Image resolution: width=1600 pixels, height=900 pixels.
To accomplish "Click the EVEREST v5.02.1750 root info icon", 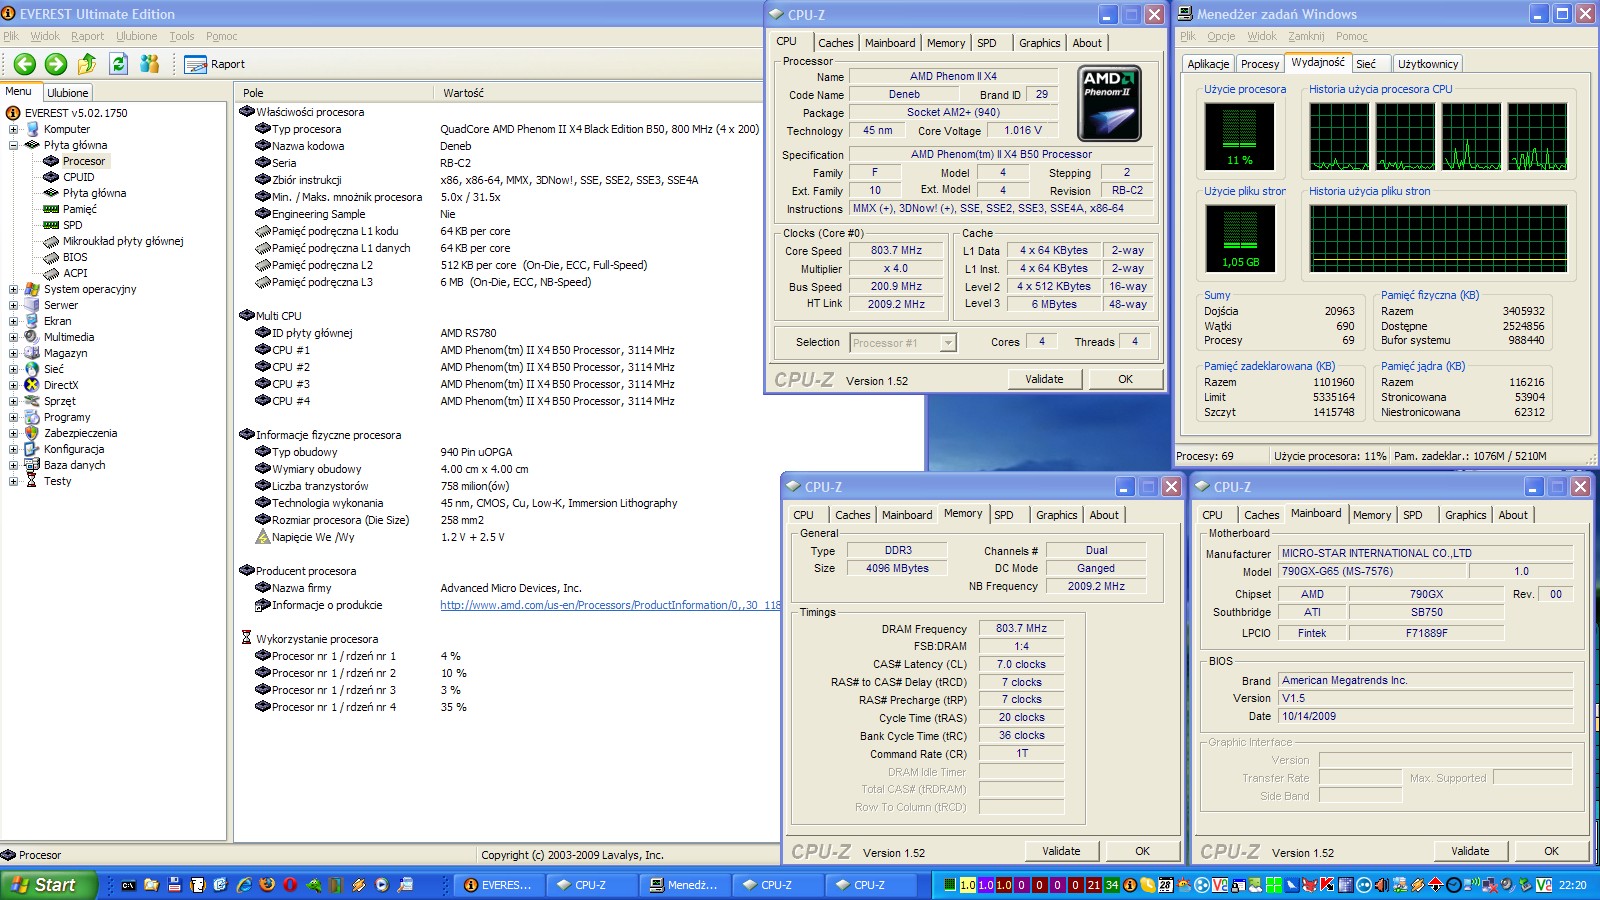I will pyautogui.click(x=13, y=113).
